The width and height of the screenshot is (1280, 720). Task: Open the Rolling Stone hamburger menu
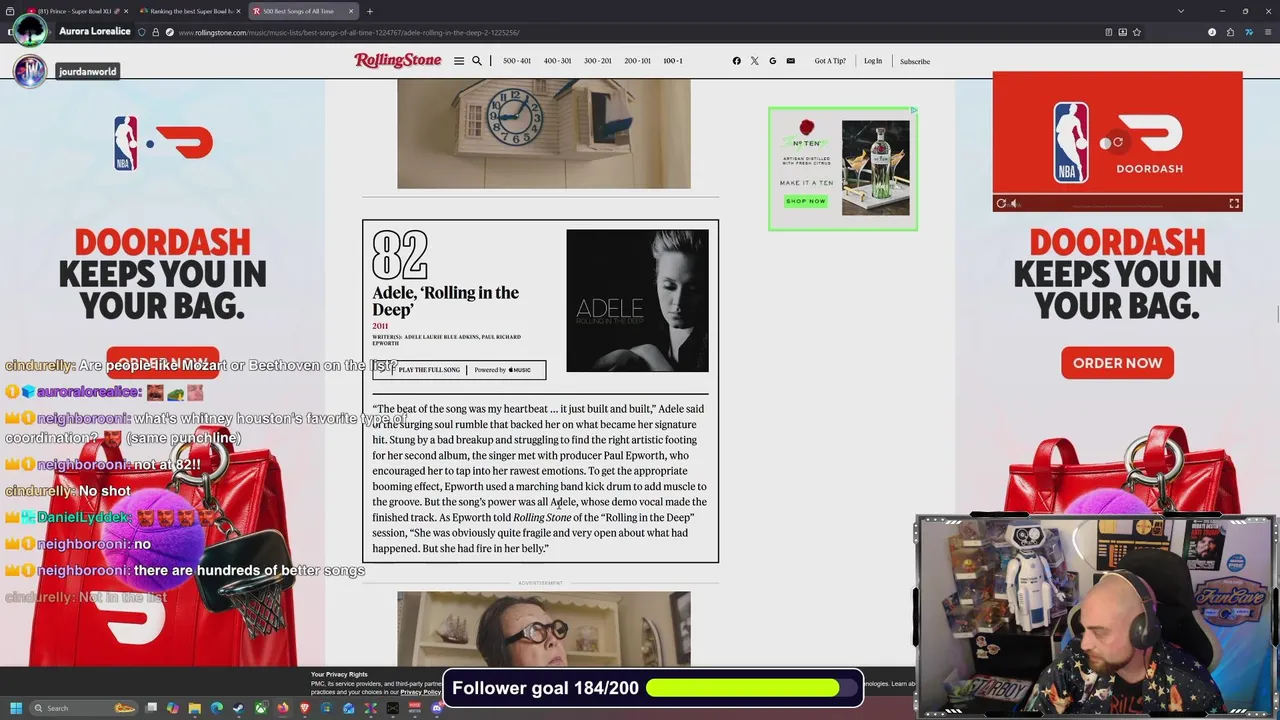pos(459,61)
